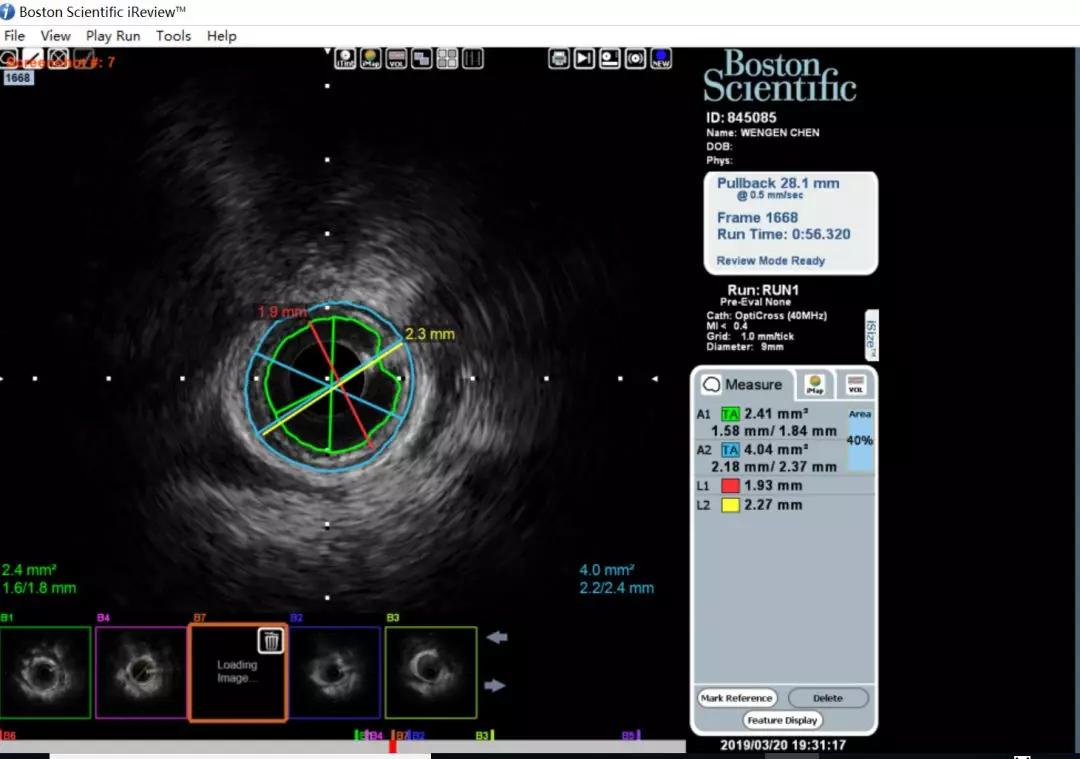Select the area trace tool icon
The width and height of the screenshot is (1080, 759).
(x=8, y=59)
